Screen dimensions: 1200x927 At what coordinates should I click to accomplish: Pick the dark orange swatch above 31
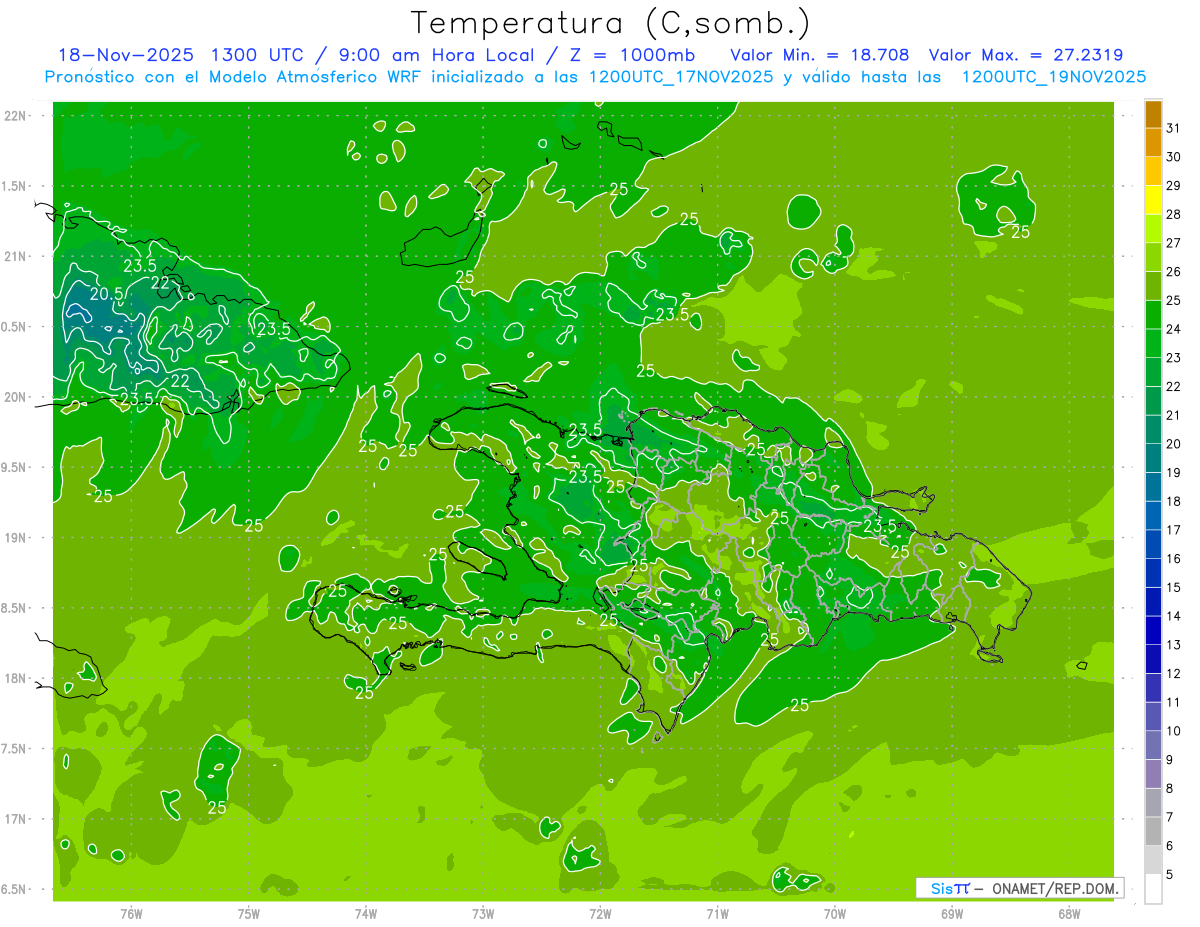1154,115
